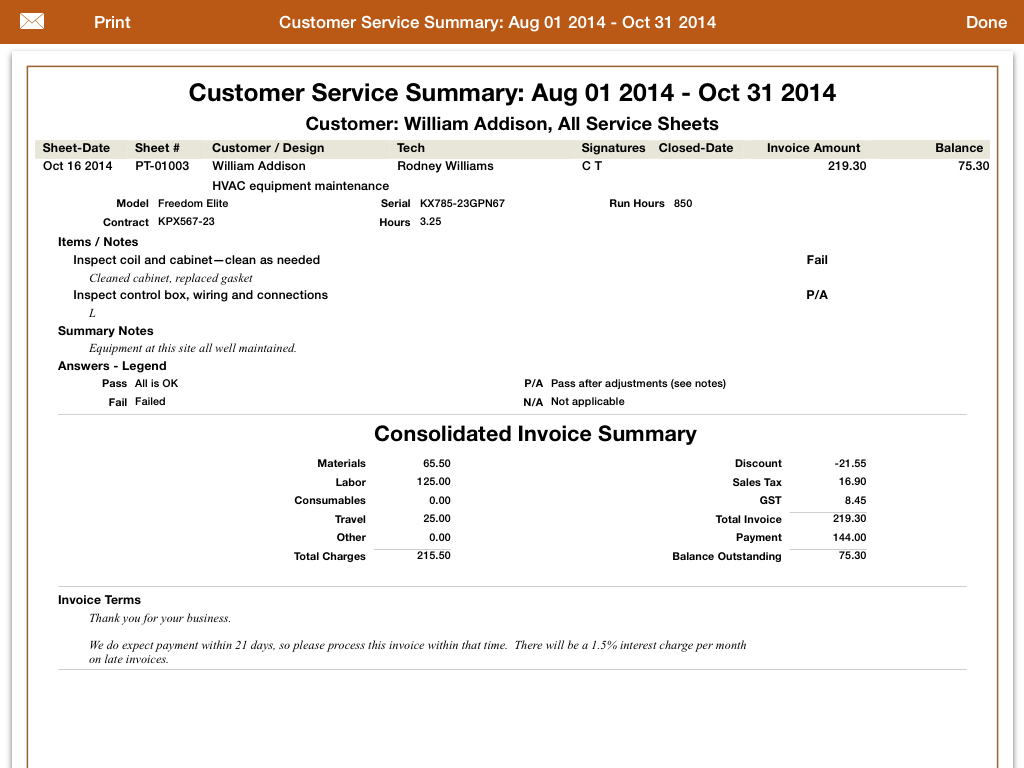1024x768 pixels.
Task: Click the Closed-Date column header
Action: pos(695,148)
